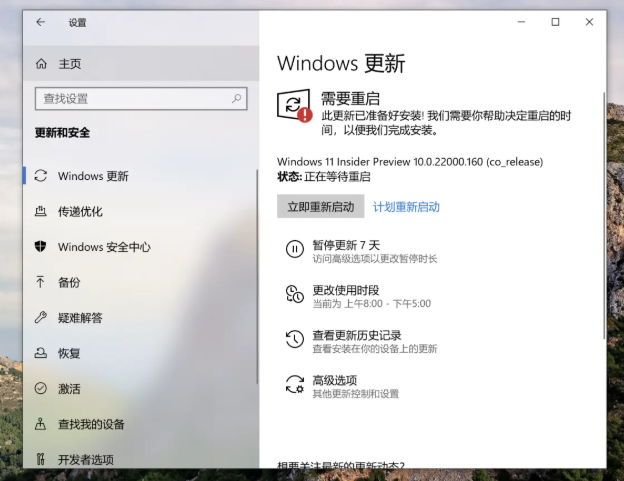Click the 开发者选项 tools icon
This screenshot has height=481, width=624.
(40, 459)
